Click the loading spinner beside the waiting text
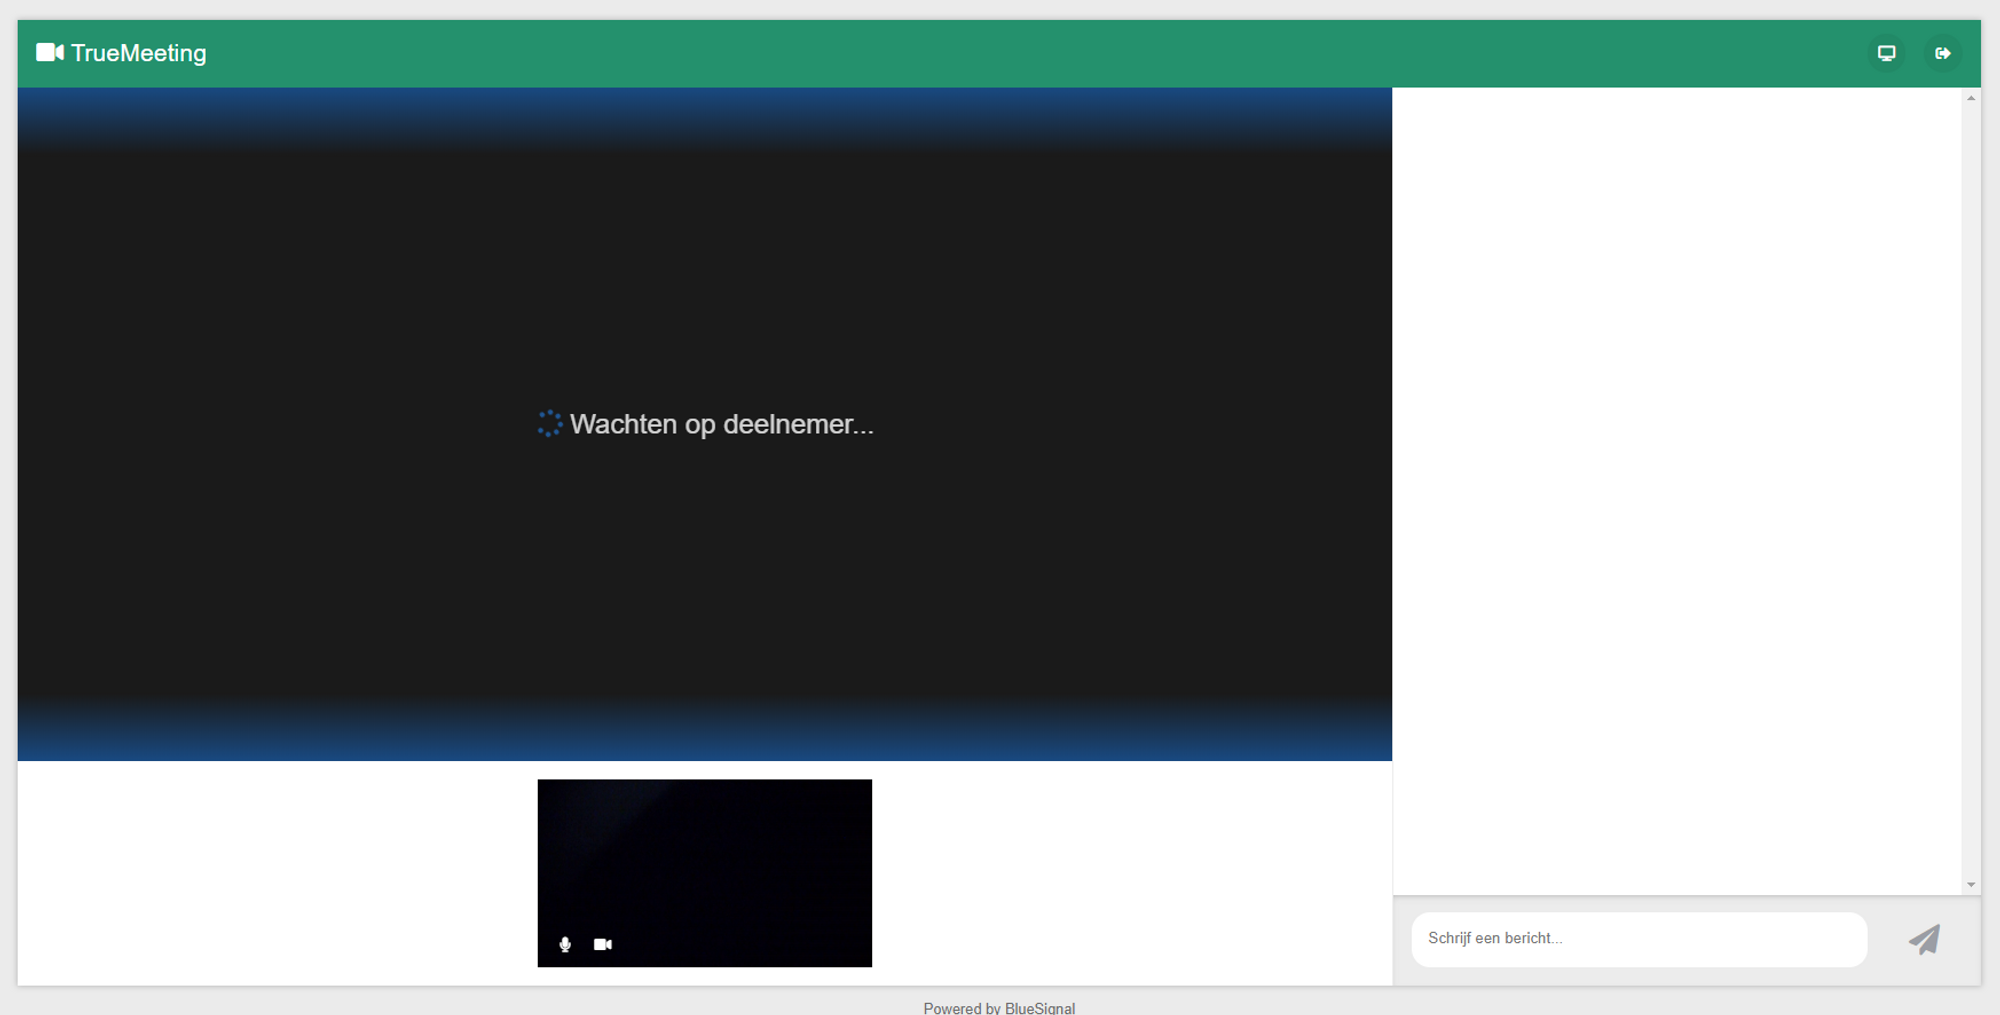2000x1015 pixels. point(549,424)
